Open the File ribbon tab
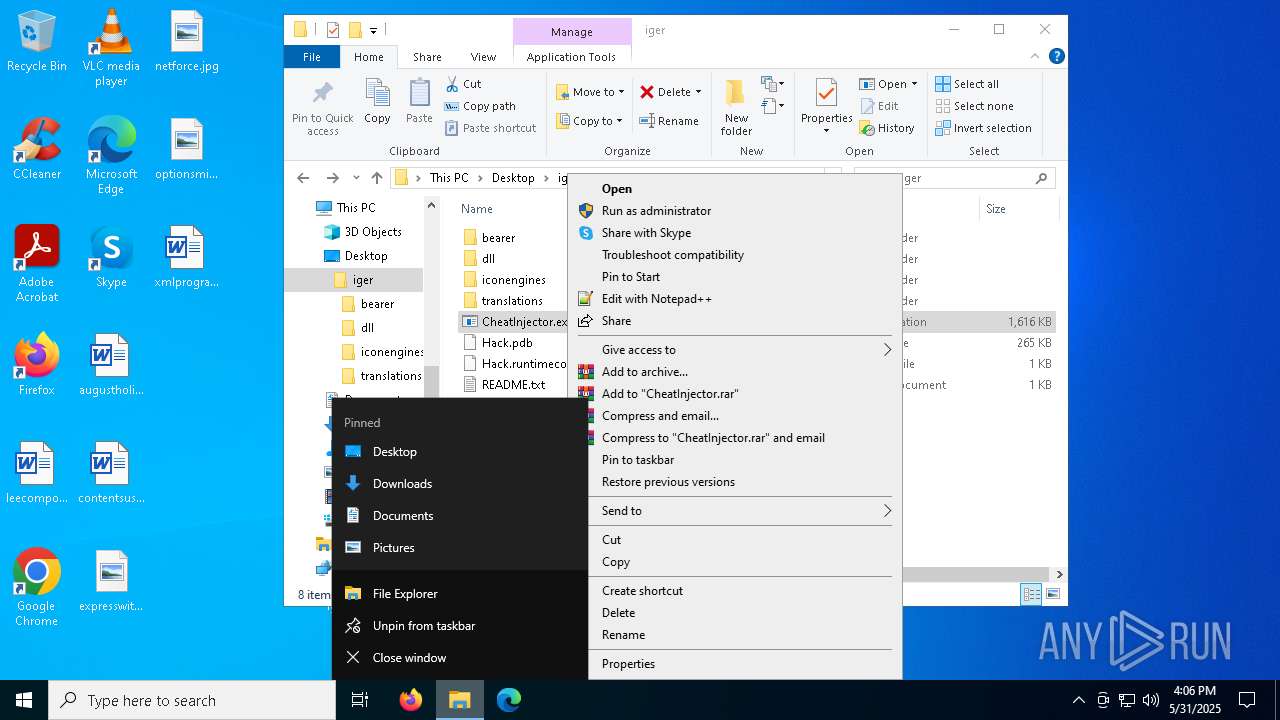The height and width of the screenshot is (720, 1280). (312, 57)
